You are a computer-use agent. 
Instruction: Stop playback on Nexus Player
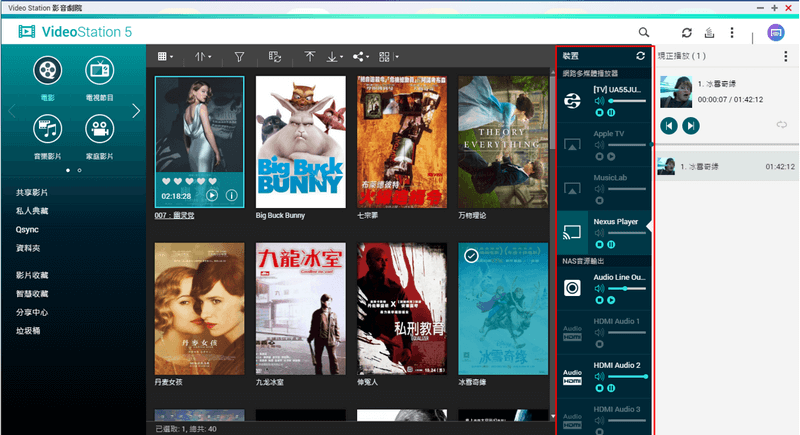pos(599,245)
